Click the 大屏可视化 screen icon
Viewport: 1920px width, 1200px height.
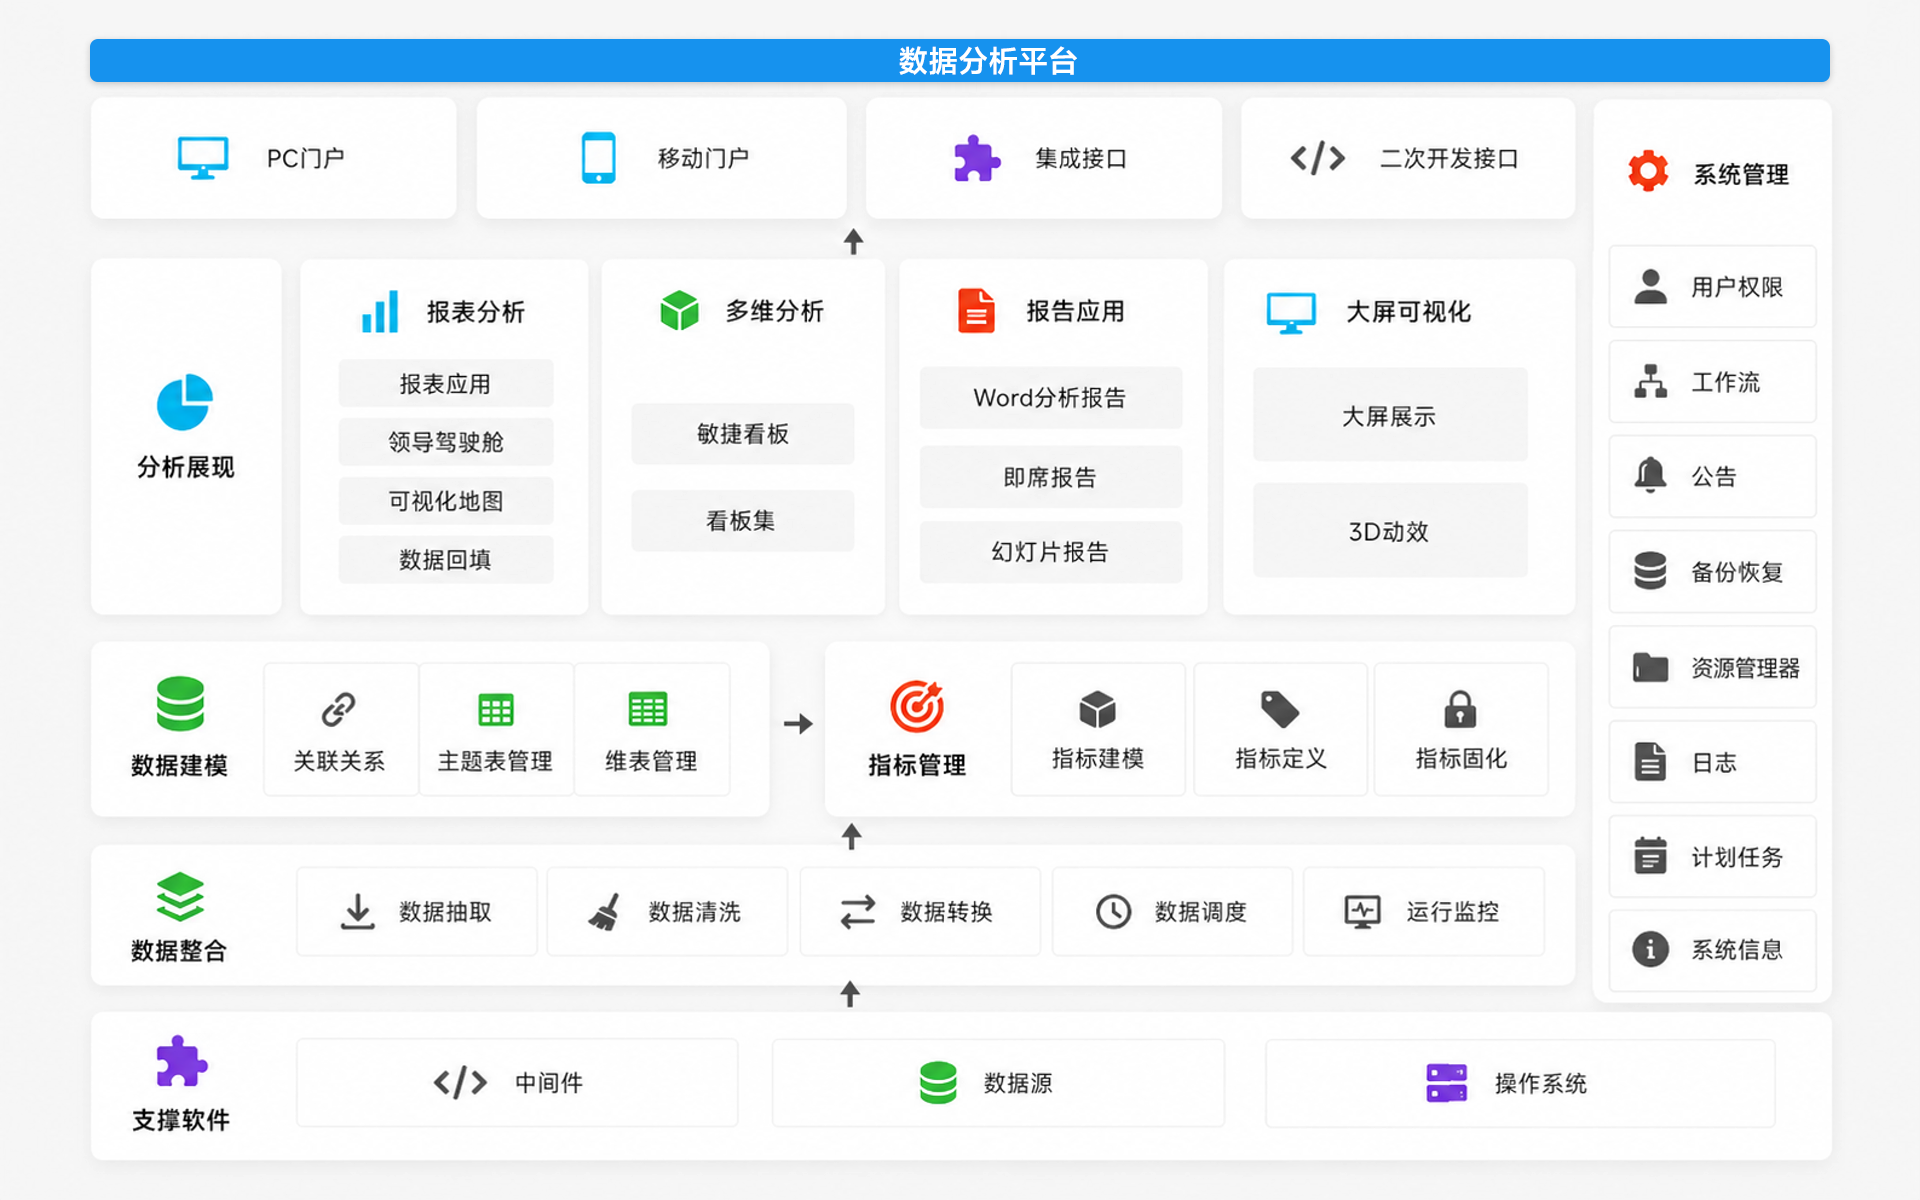(x=1291, y=313)
